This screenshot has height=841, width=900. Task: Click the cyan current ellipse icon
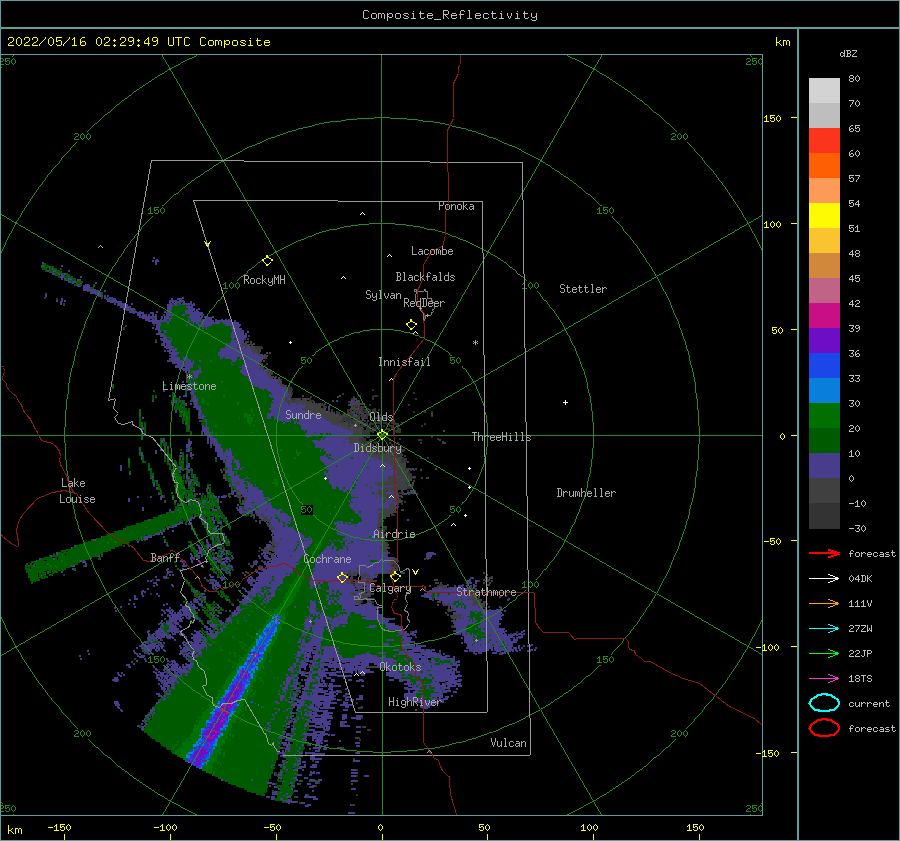pos(824,703)
